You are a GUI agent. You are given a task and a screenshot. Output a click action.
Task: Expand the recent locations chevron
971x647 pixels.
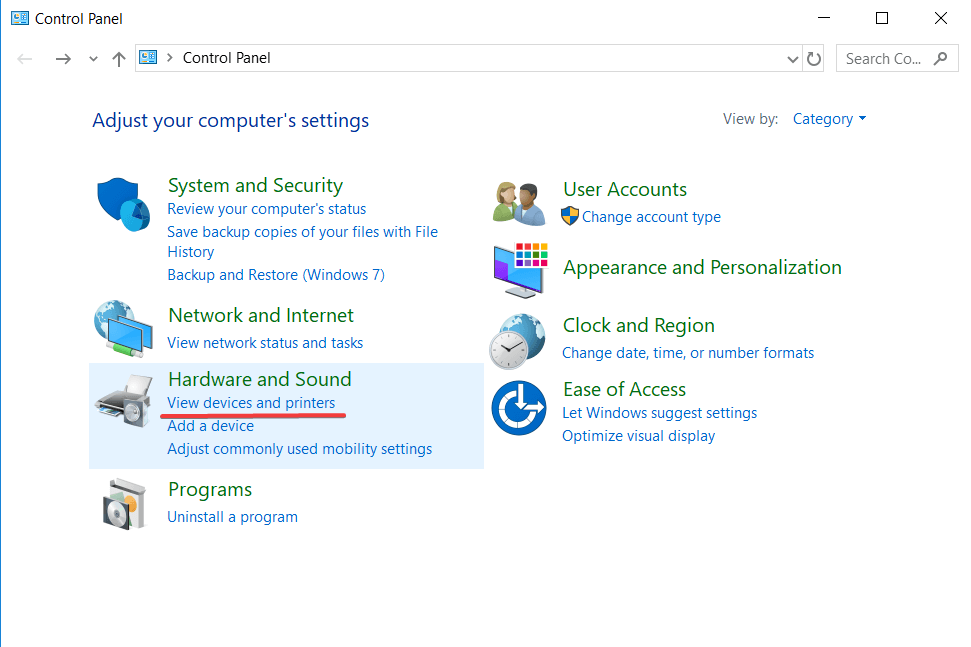tap(93, 59)
